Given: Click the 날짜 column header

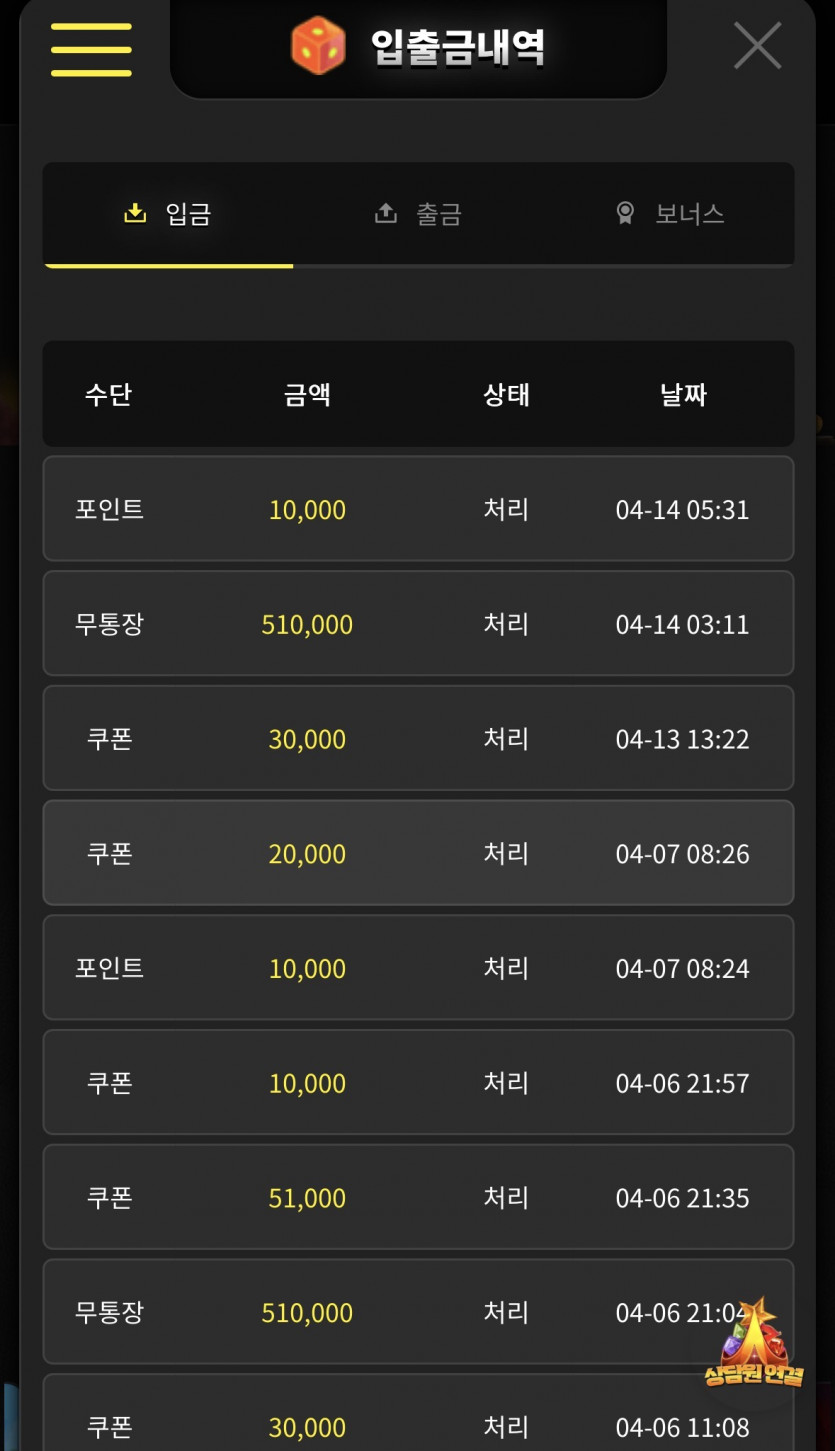Looking at the screenshot, I should [x=683, y=395].
